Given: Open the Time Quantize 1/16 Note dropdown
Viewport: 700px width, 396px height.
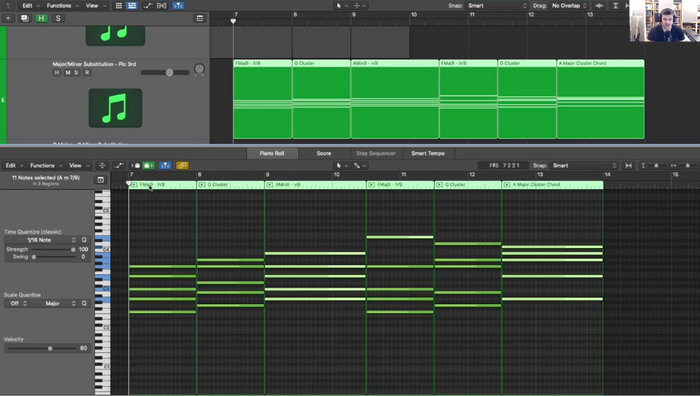Looking at the screenshot, I should coord(41,240).
